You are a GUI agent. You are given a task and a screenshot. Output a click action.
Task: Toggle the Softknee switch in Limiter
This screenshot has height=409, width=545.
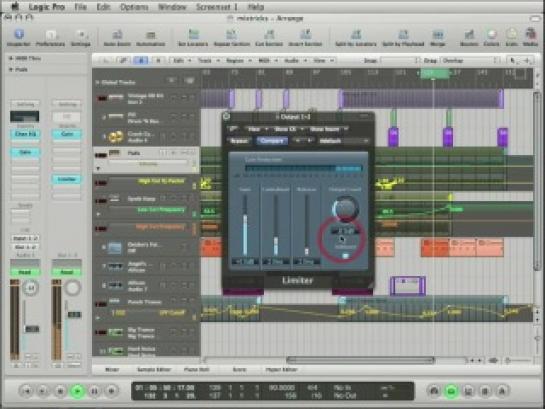(345, 256)
